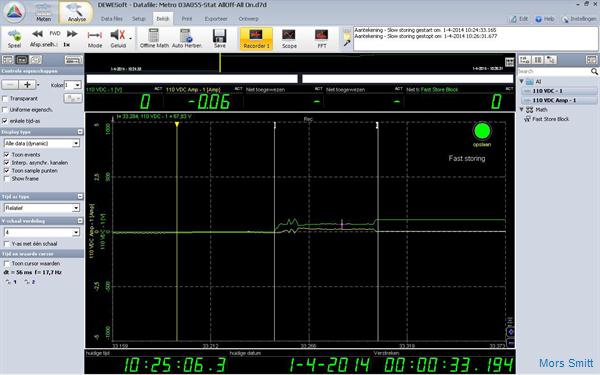Open Instellingen settings
Image resolution: width=600 pixels, height=375 pixels.
[579, 19]
